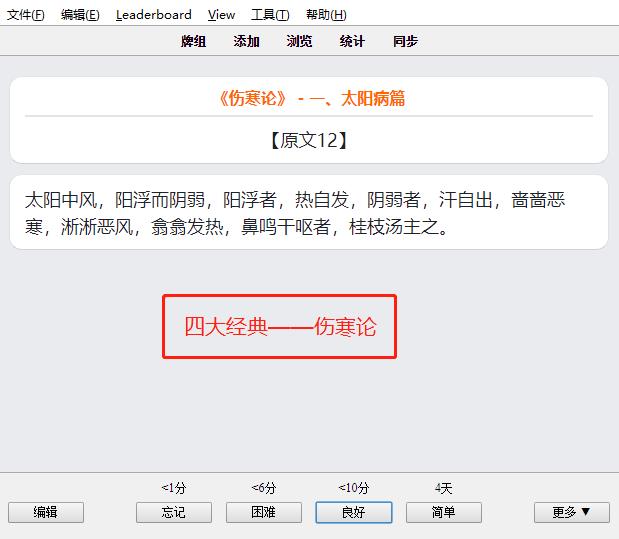
Task: Click the 《伤寒论》 - 一、太阳病篇 heading
Action: point(312,98)
